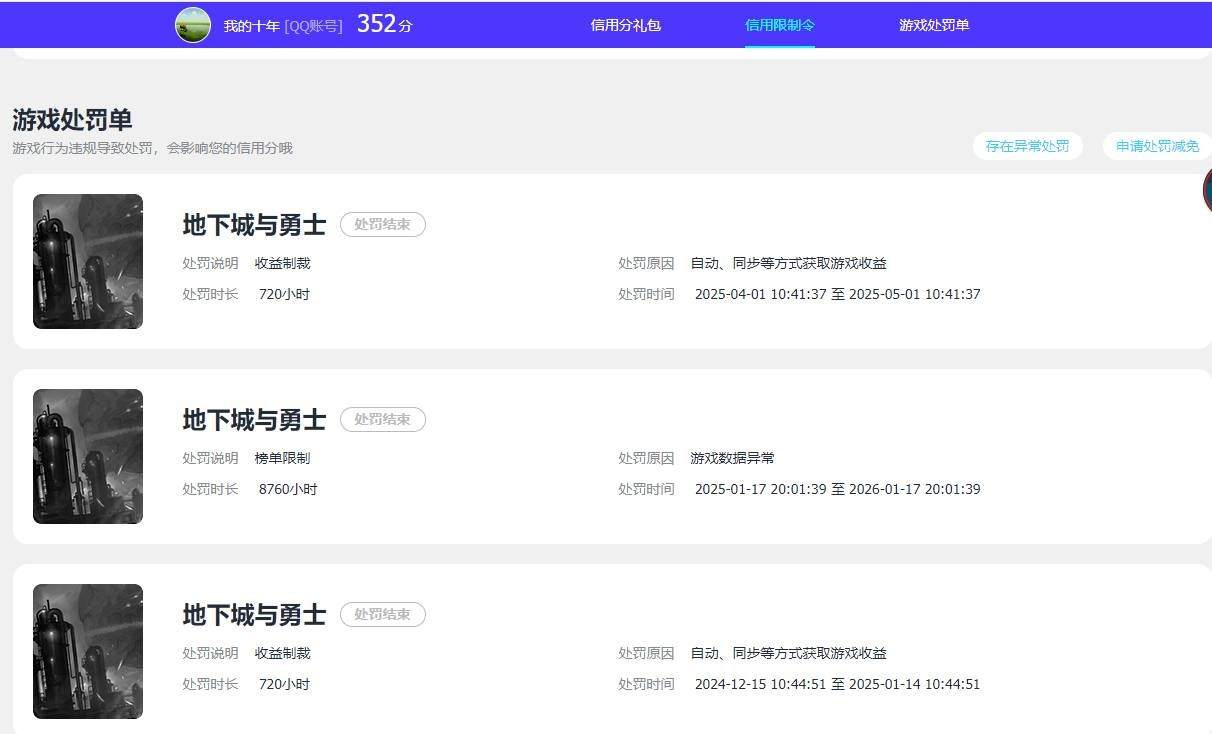Switch to the 信用限制令 tab

(x=780, y=25)
